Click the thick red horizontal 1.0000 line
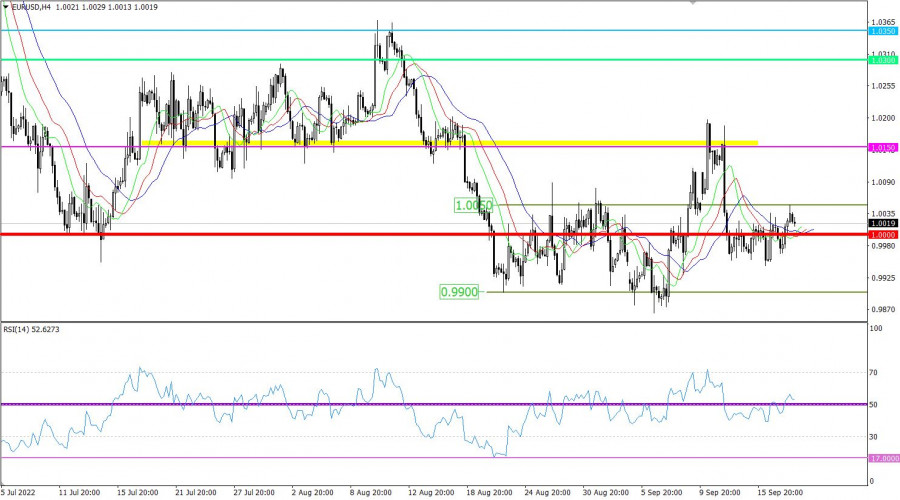Image resolution: width=900 pixels, height=500 pixels. 300,235
